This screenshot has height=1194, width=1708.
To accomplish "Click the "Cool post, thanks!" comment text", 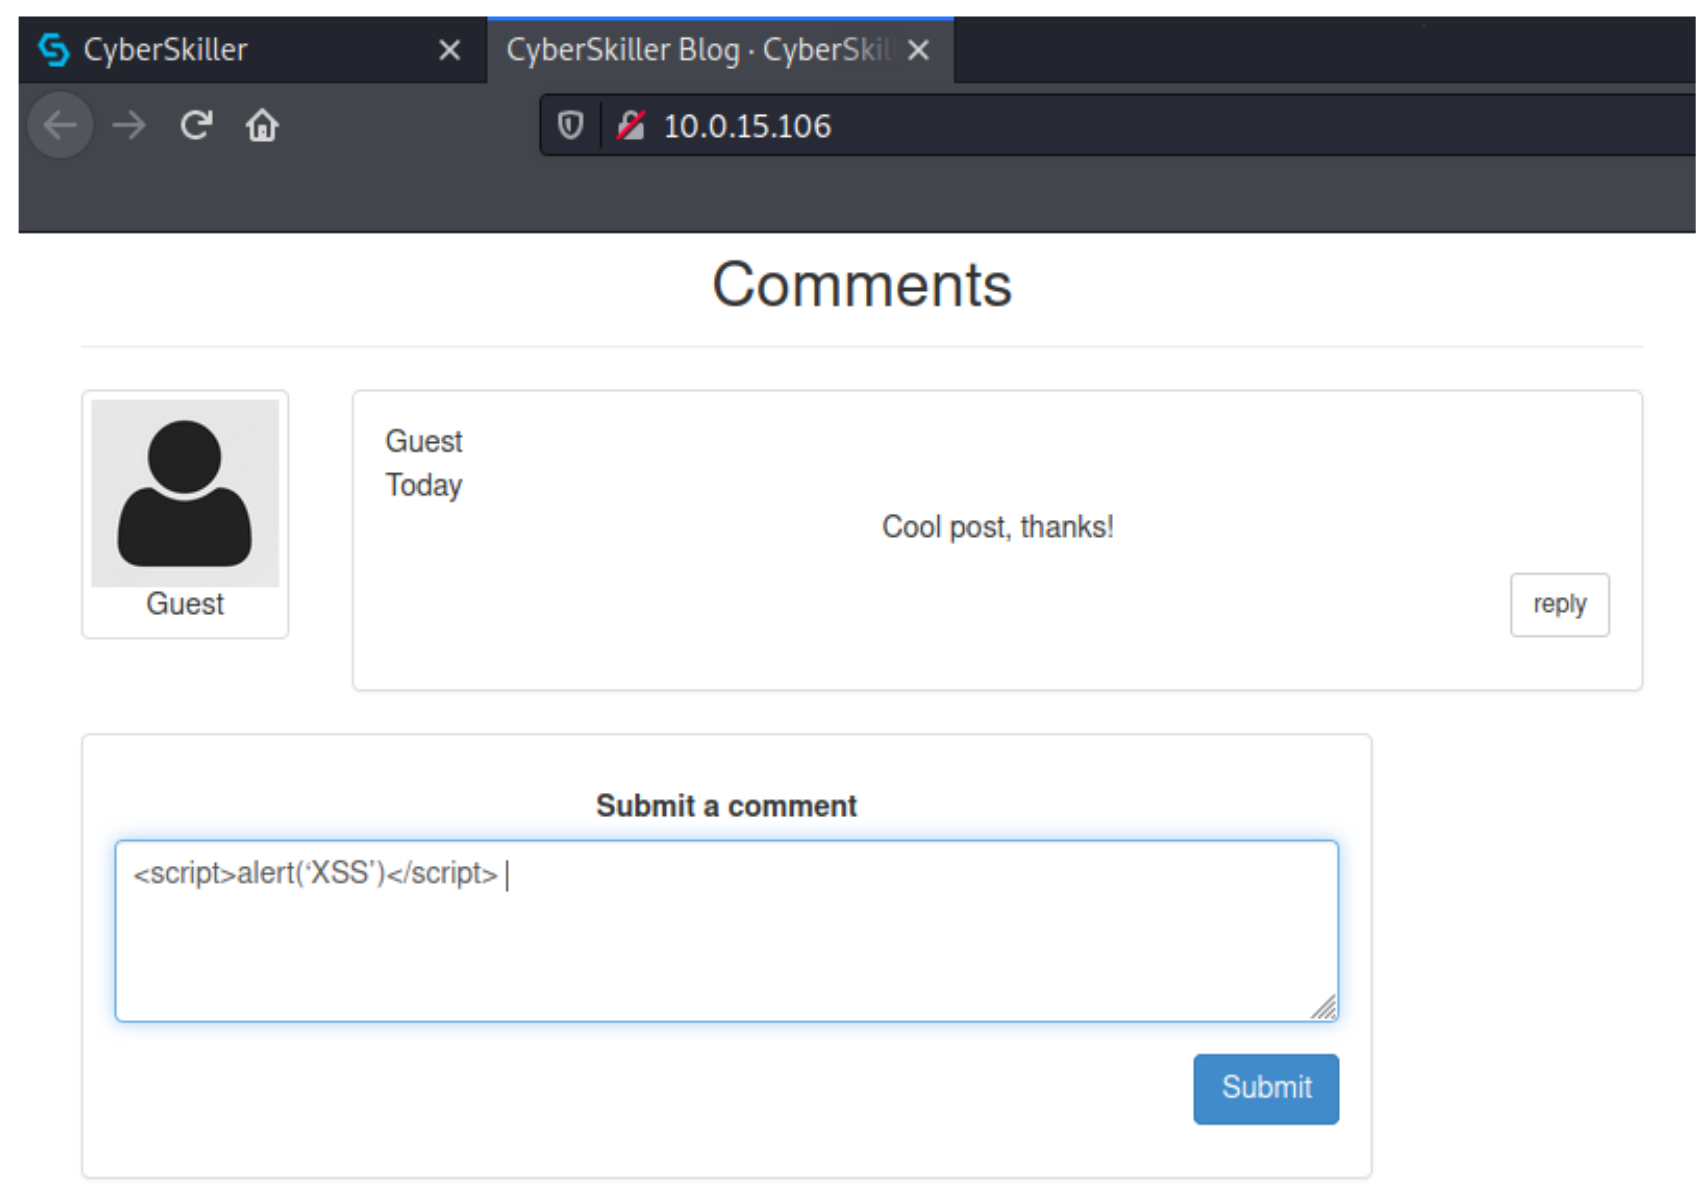I will point(997,527).
